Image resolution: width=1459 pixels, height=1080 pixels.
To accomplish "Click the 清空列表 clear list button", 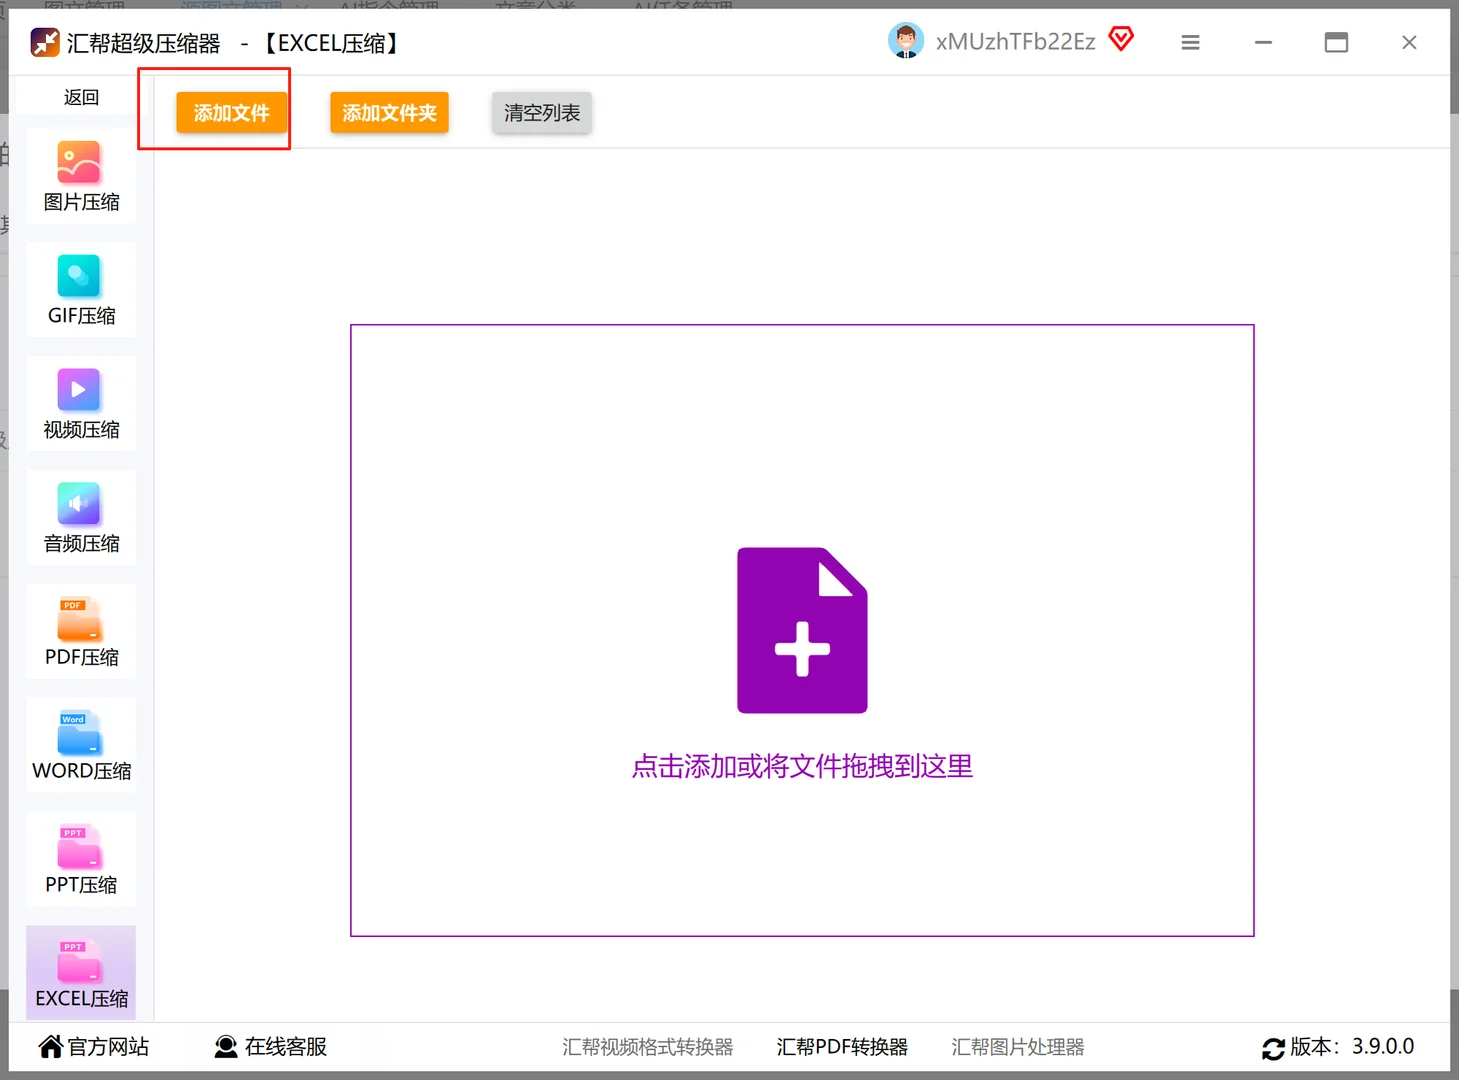I will pos(541,113).
